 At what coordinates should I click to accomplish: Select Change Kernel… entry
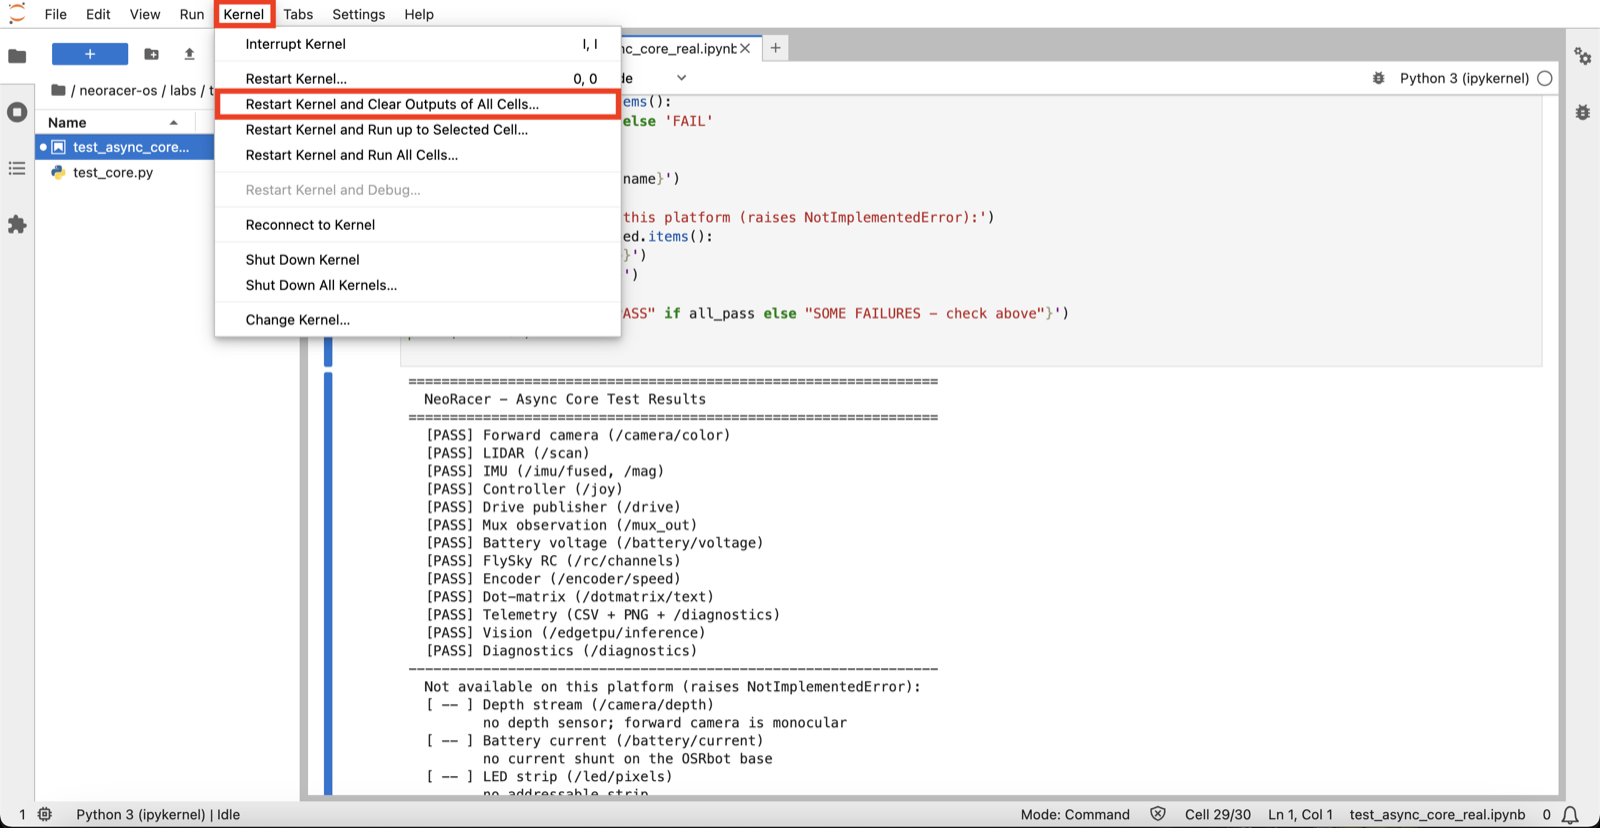pyautogui.click(x=418, y=320)
